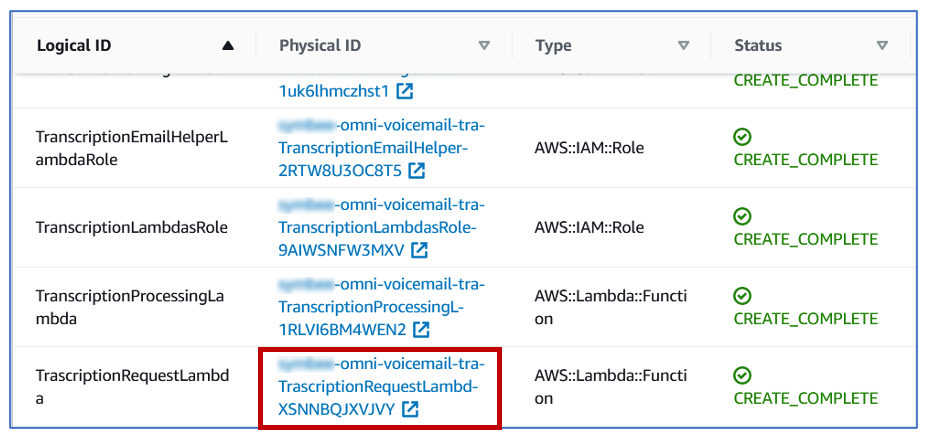Image resolution: width=927 pixels, height=439 pixels.
Task: Sort by Status column arrow
Action: [883, 45]
